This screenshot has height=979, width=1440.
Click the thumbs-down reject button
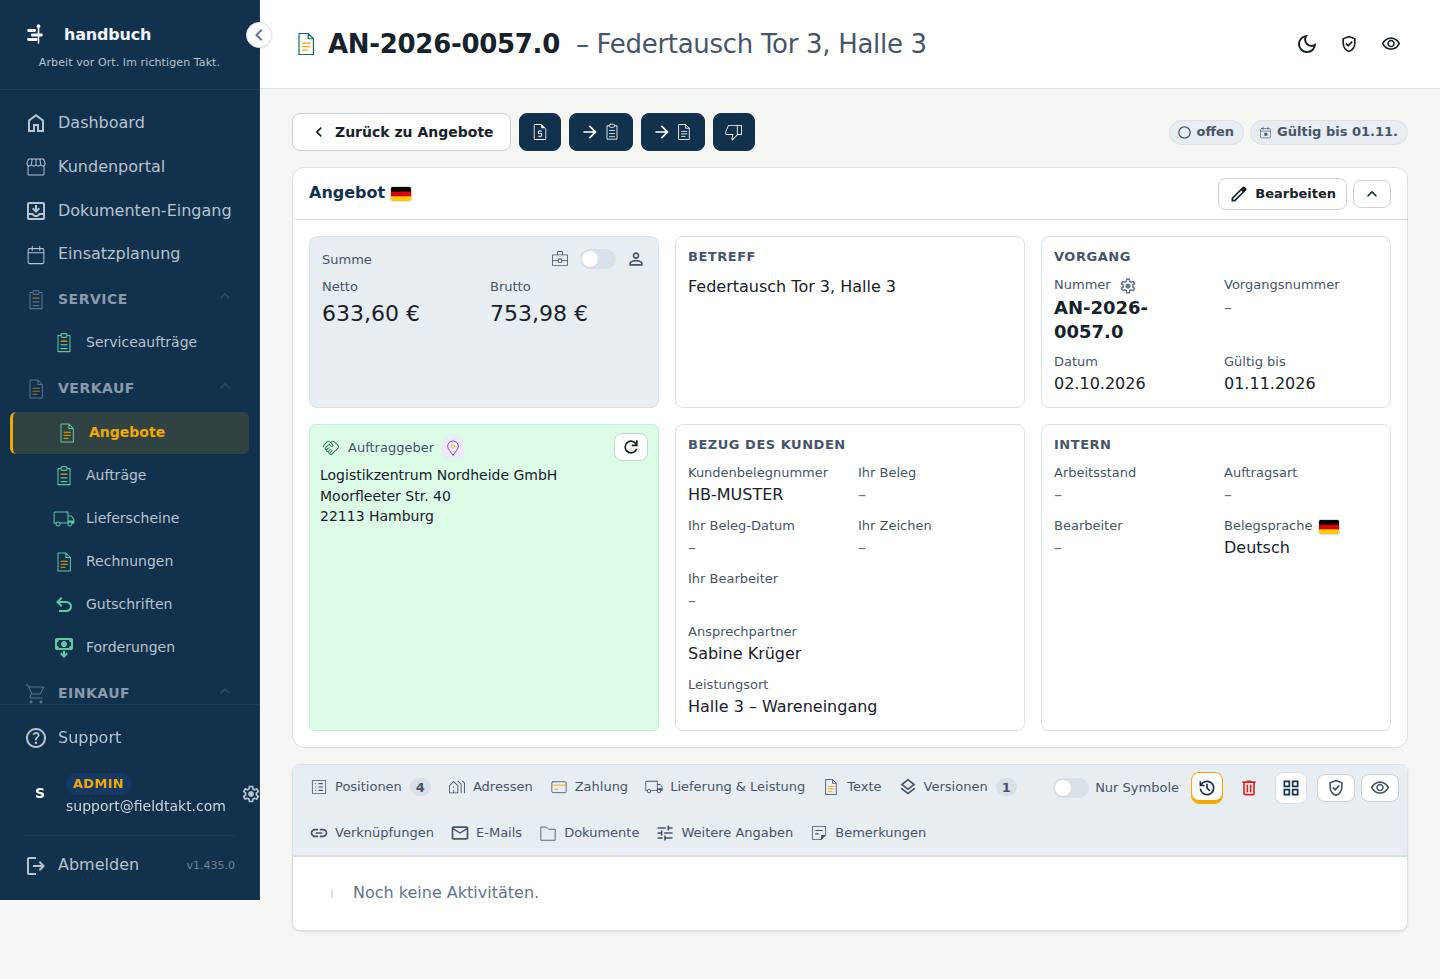tap(734, 132)
